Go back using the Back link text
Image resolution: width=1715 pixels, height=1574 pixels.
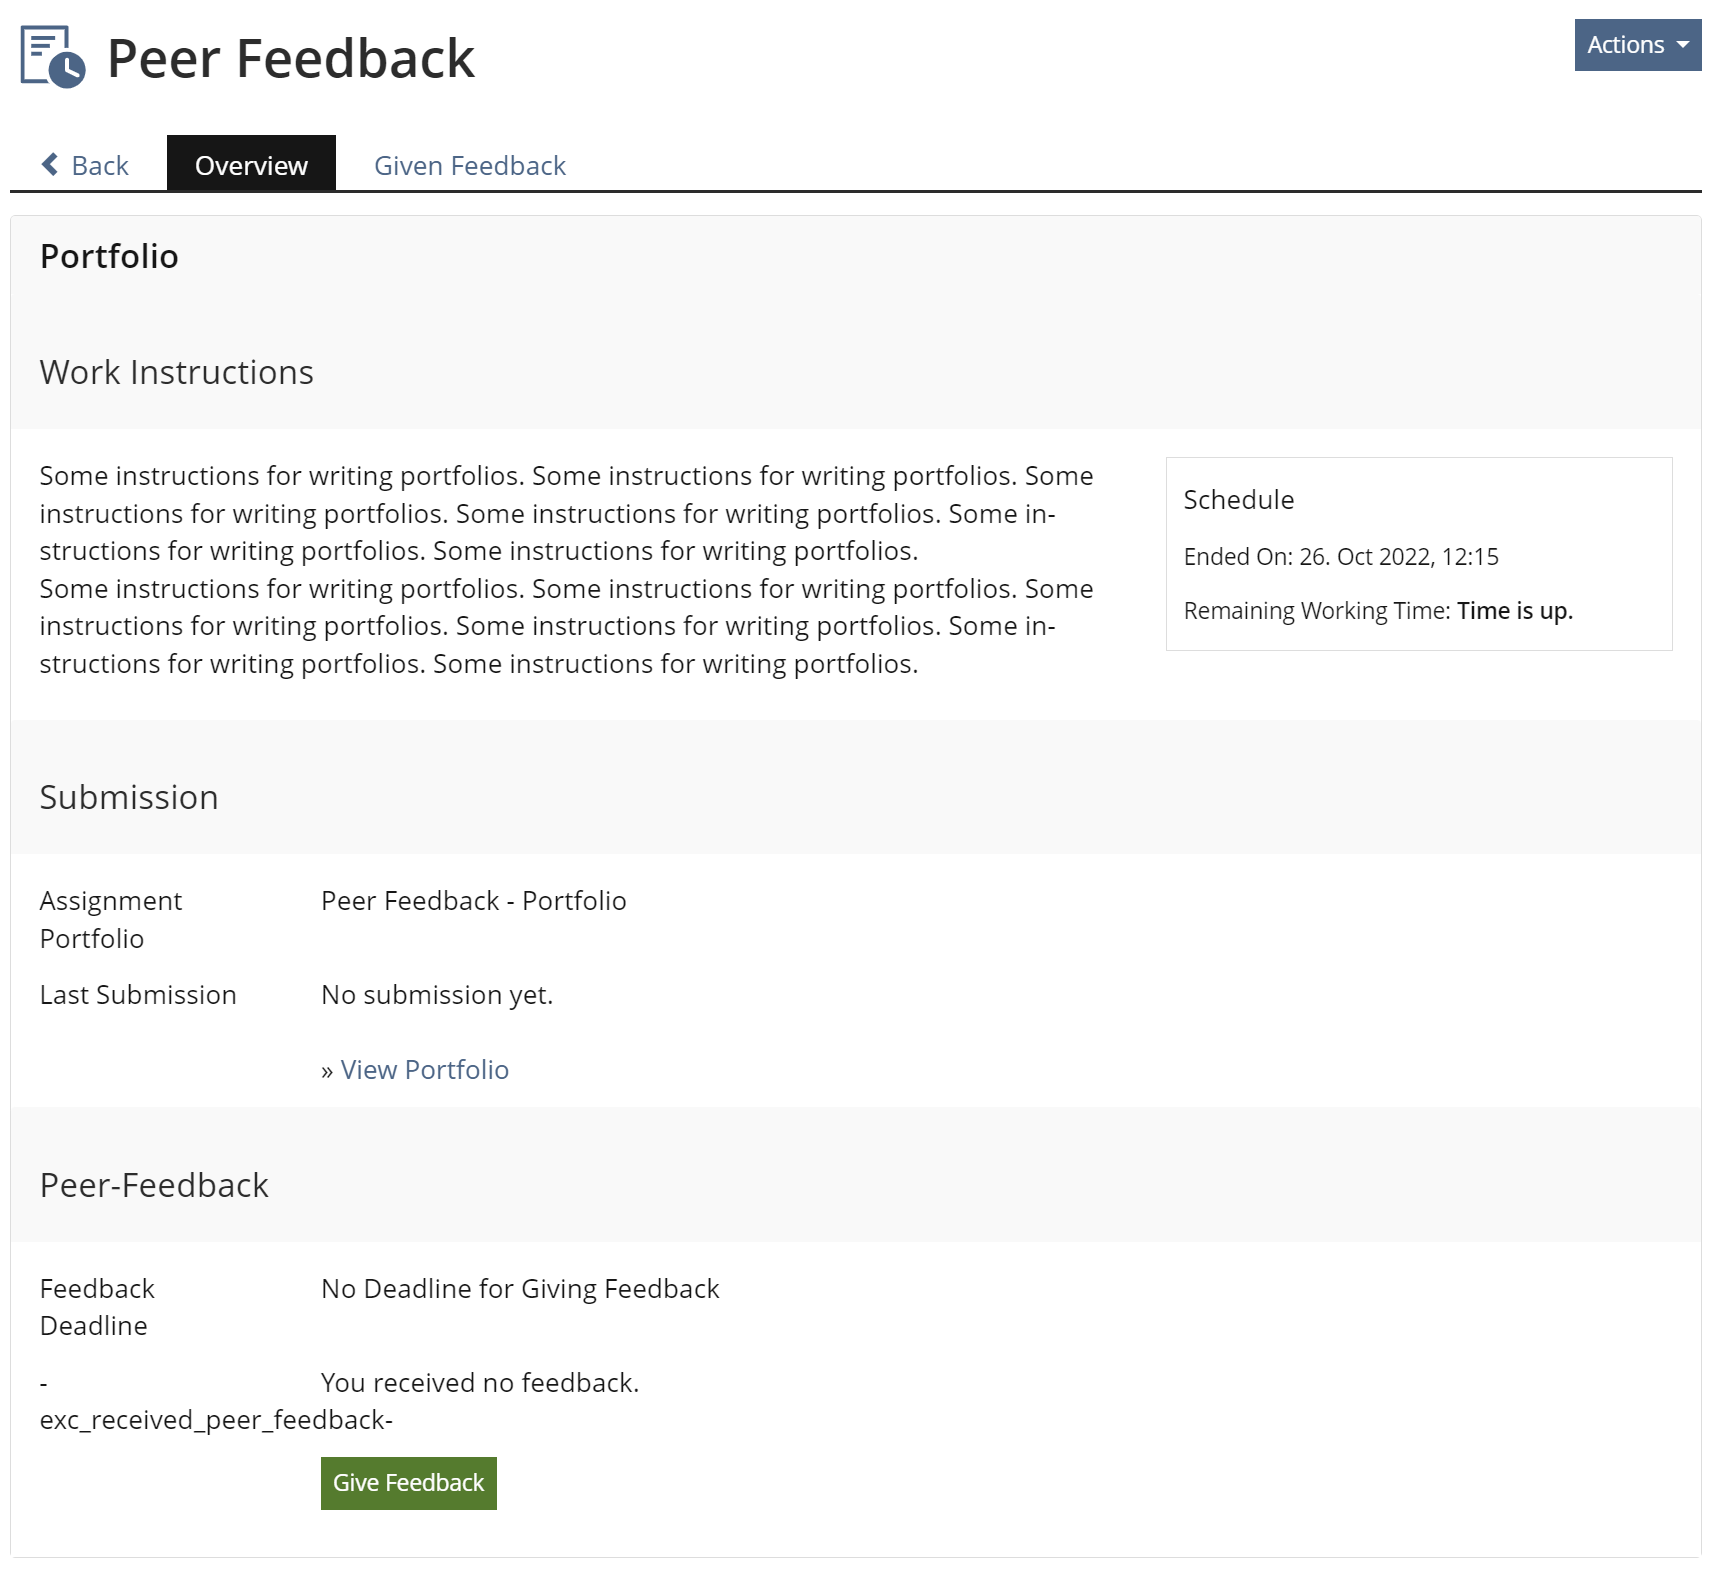[x=100, y=165]
